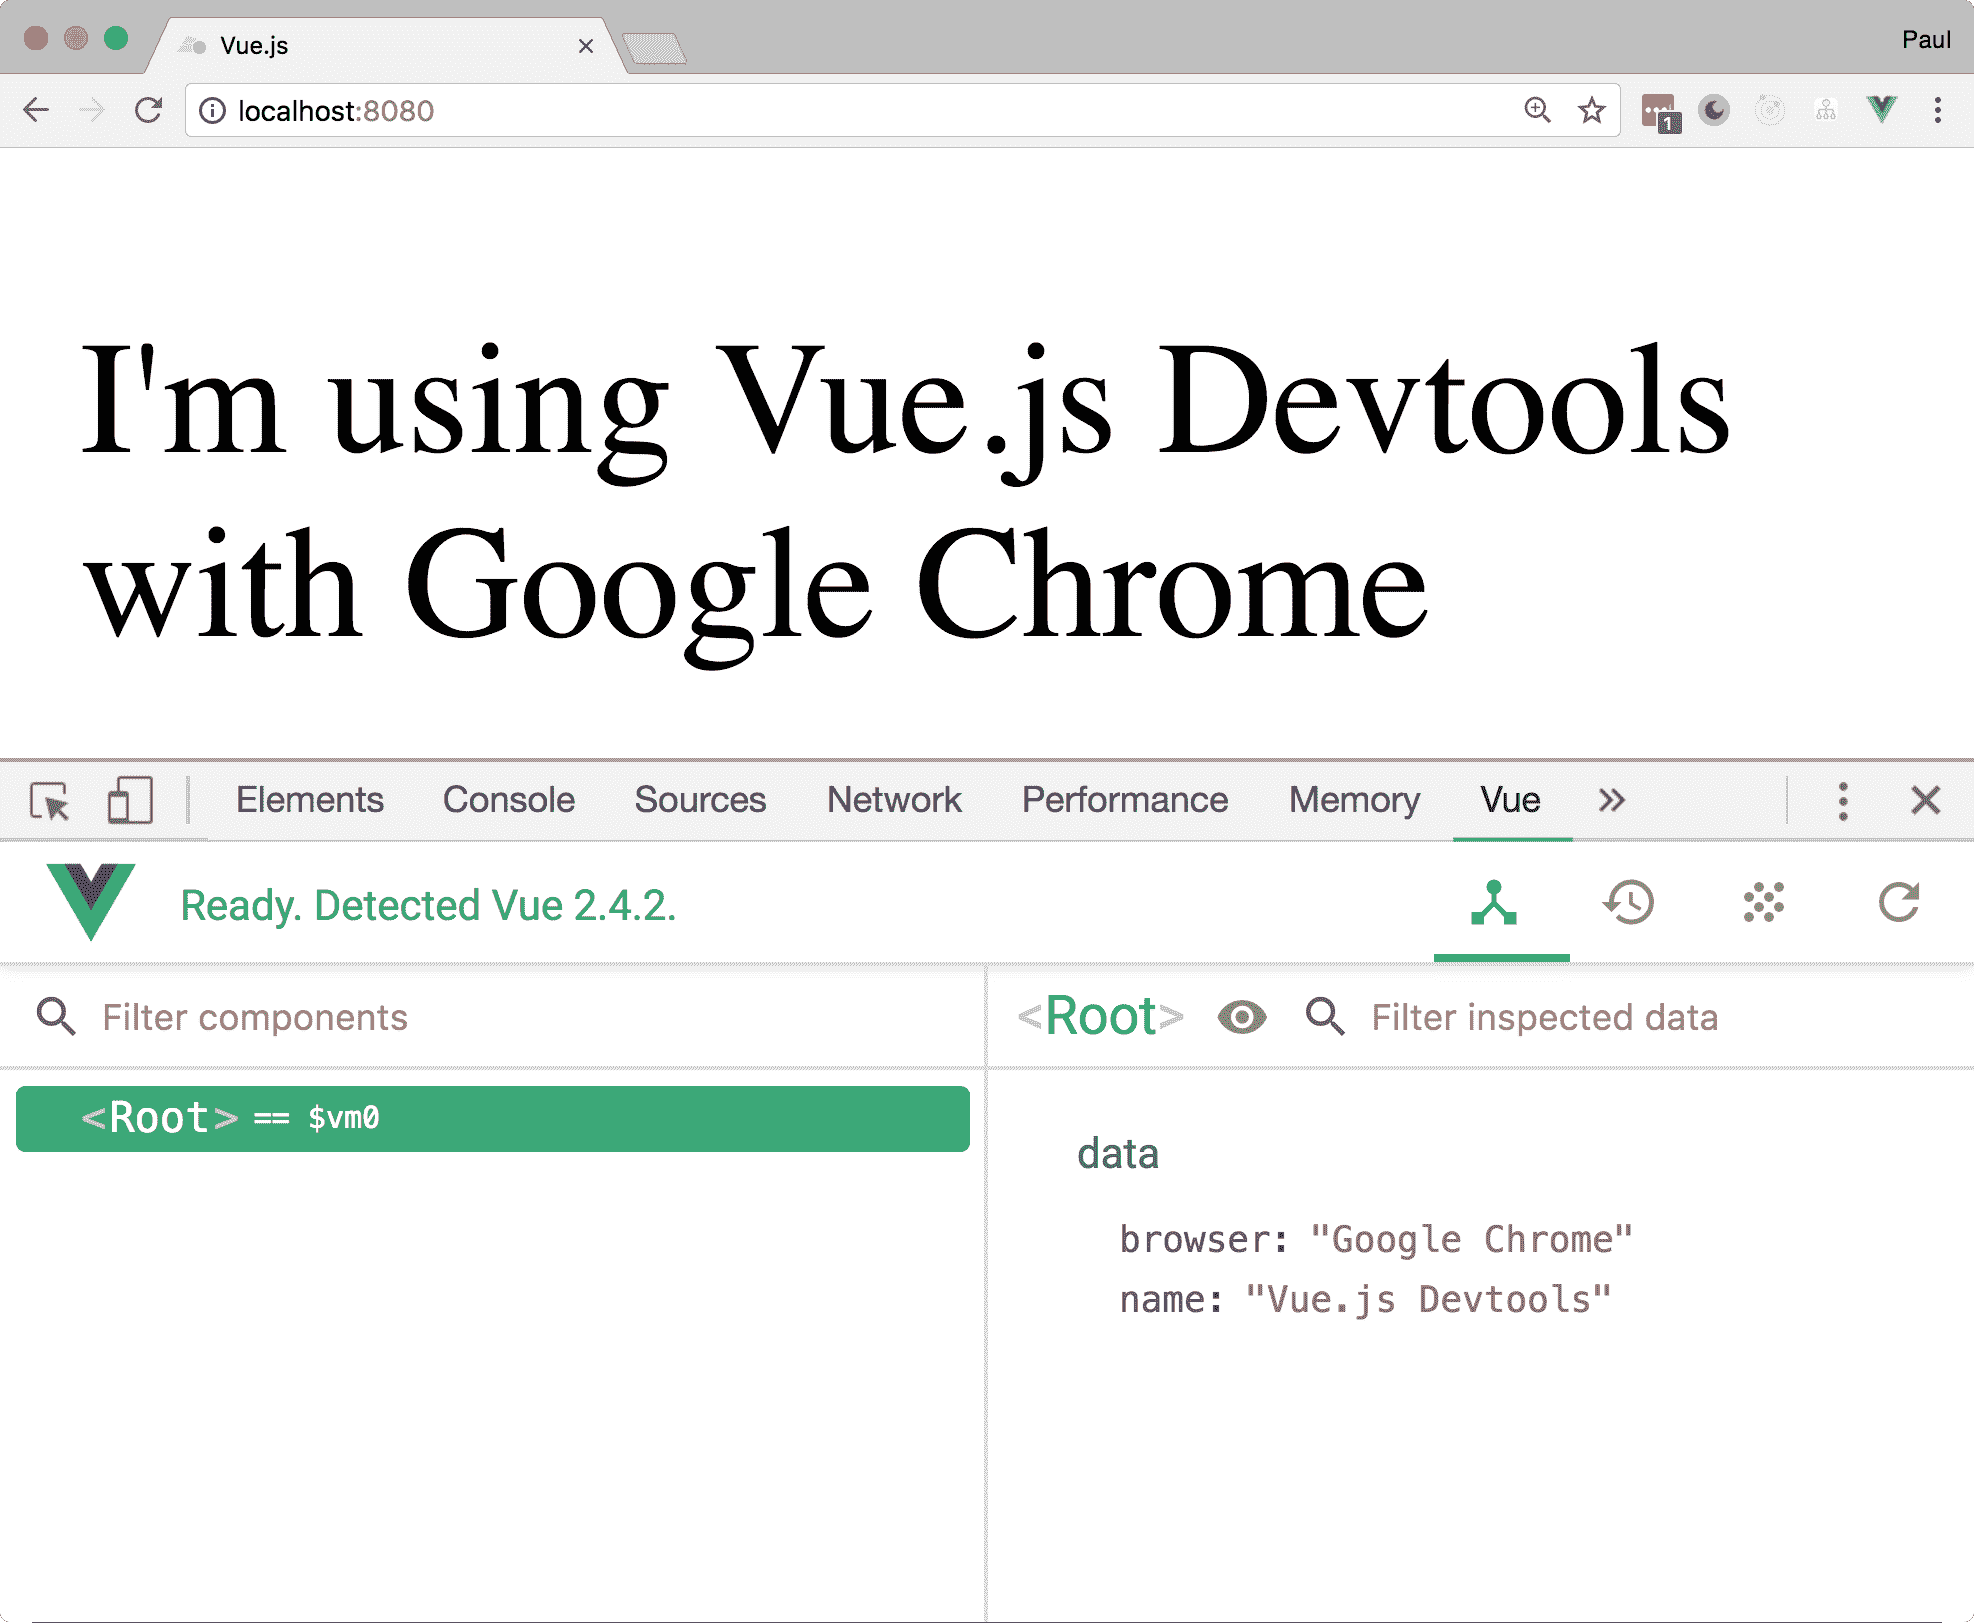Open the Chrome three-dot main menu
Screen dimensions: 1974x1623
pos(1937,110)
